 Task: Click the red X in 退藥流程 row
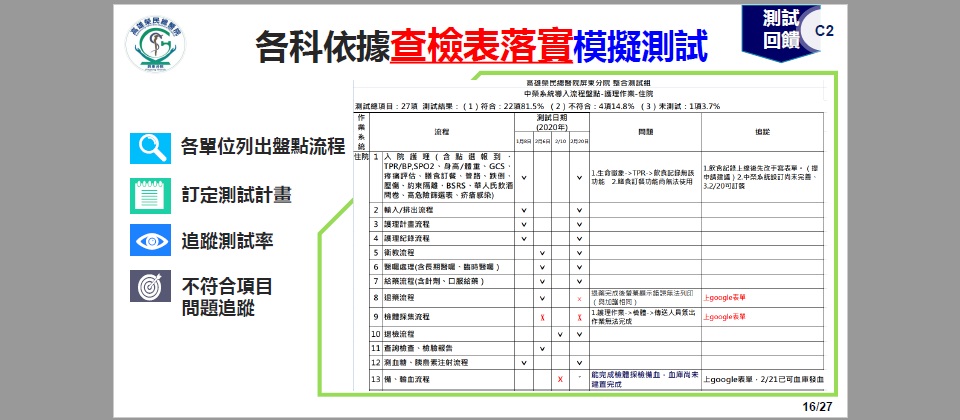point(579,299)
